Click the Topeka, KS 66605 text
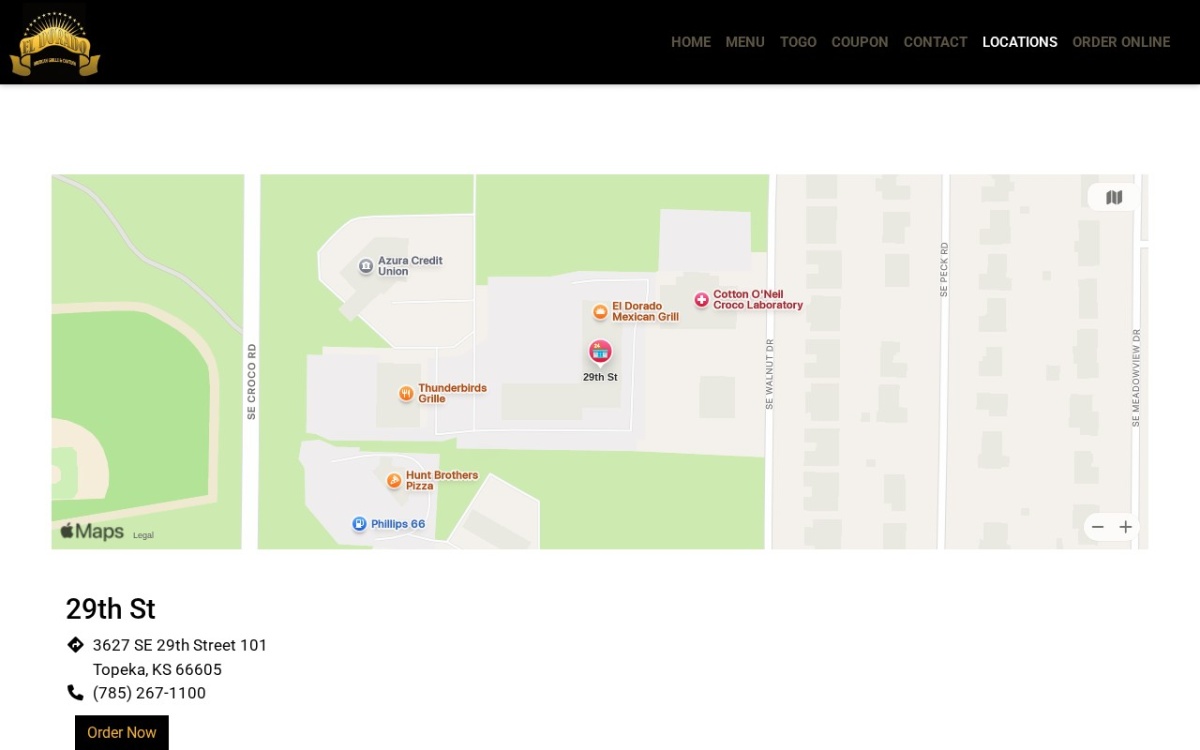 (157, 669)
